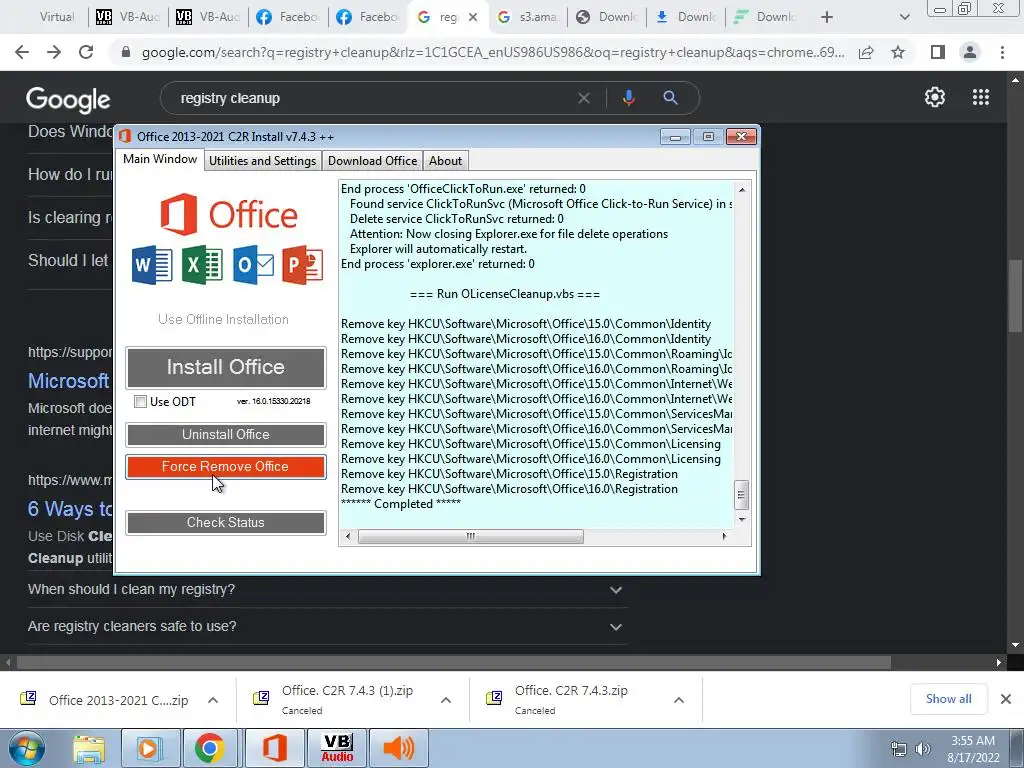Open options for Office. C2R 7.4.3 (1).zip
This screenshot has height=768, width=1024.
point(446,700)
